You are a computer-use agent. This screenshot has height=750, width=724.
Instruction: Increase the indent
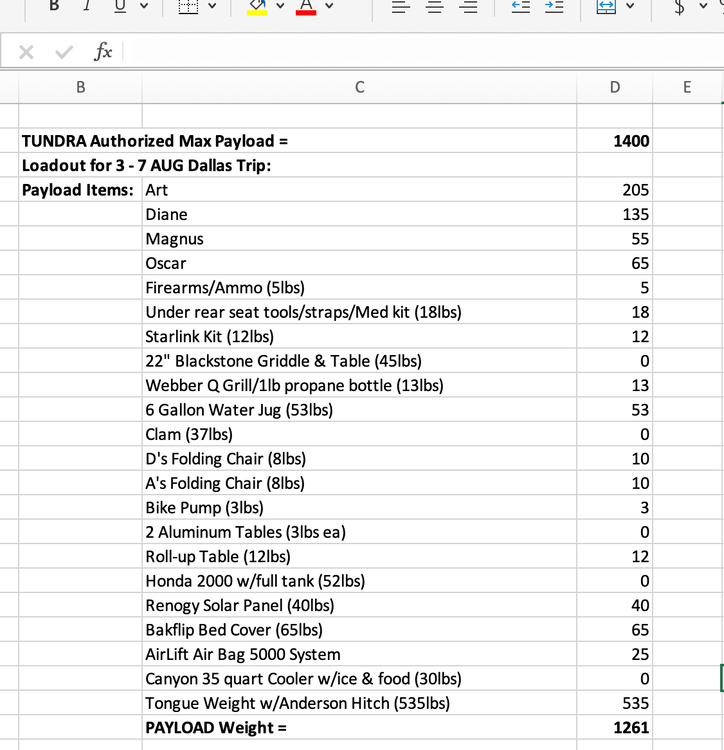[554, 7]
